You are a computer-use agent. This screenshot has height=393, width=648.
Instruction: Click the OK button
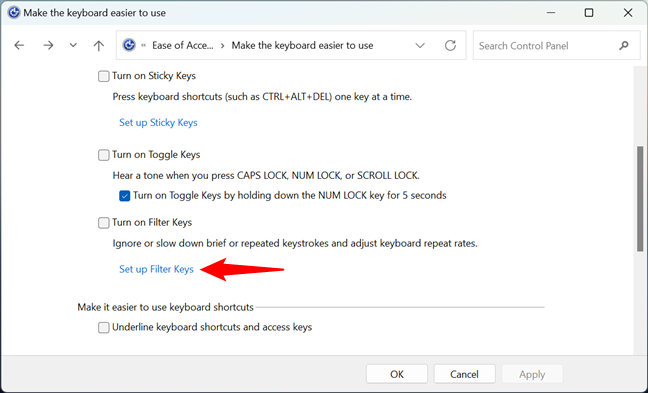coord(397,374)
